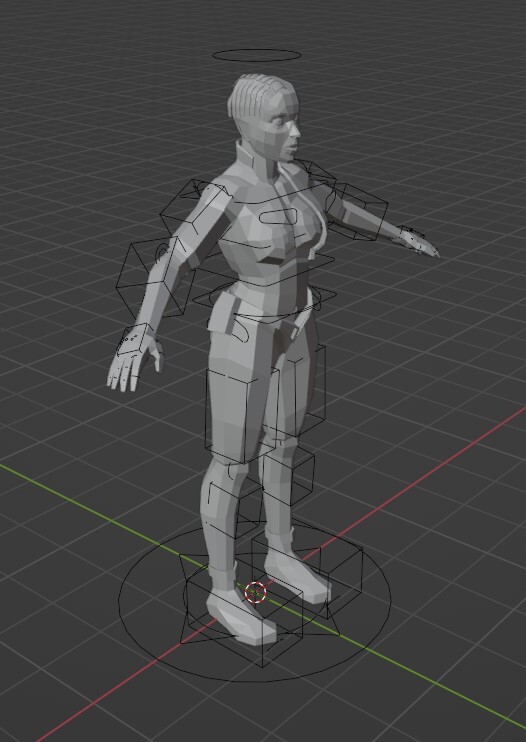This screenshot has height=742, width=526.
Task: Select the wrist control on the outstretched hand
Action: tap(410, 236)
